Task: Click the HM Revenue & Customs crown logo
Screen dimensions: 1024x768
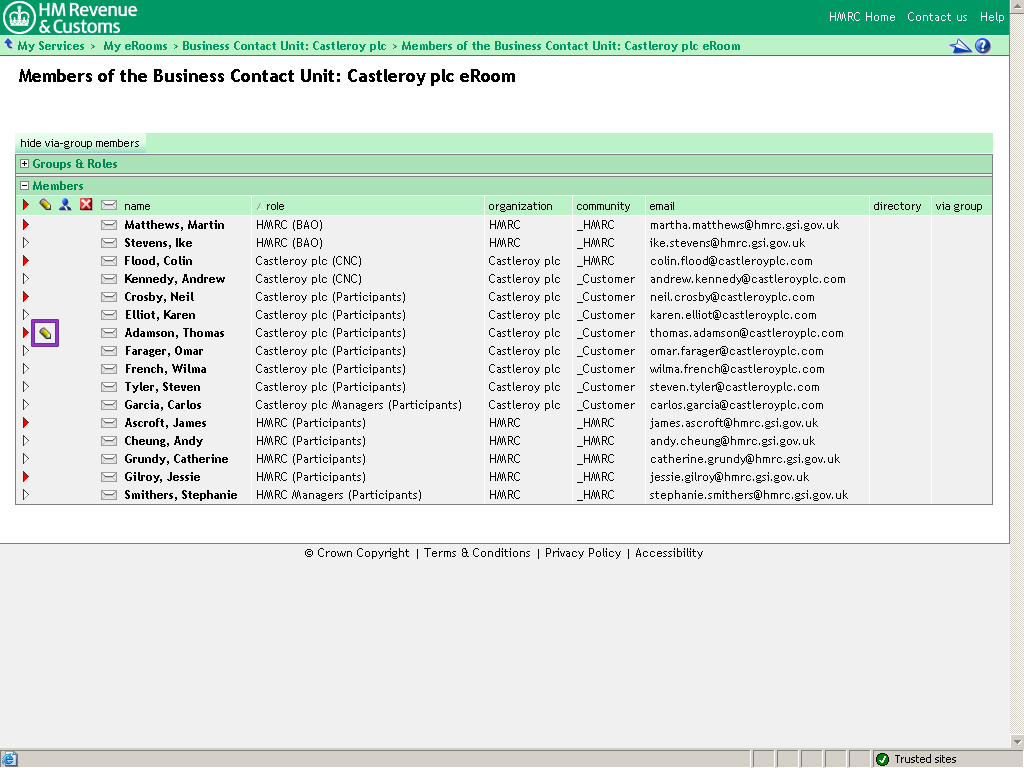Action: [x=19, y=17]
